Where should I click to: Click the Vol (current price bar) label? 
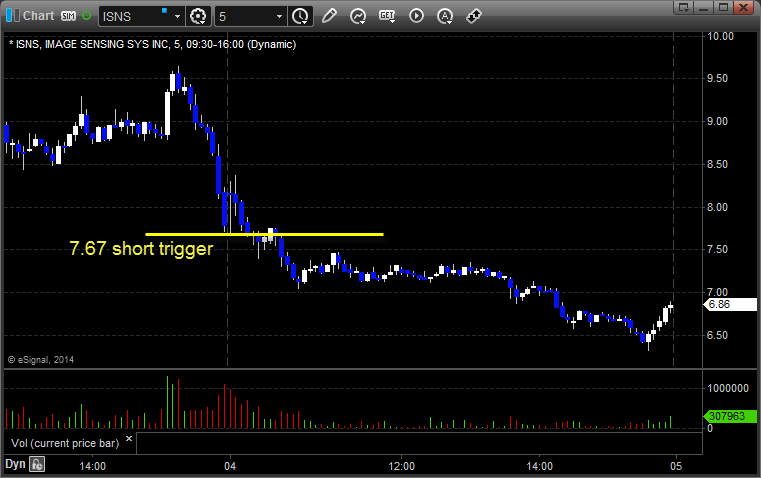click(65, 443)
